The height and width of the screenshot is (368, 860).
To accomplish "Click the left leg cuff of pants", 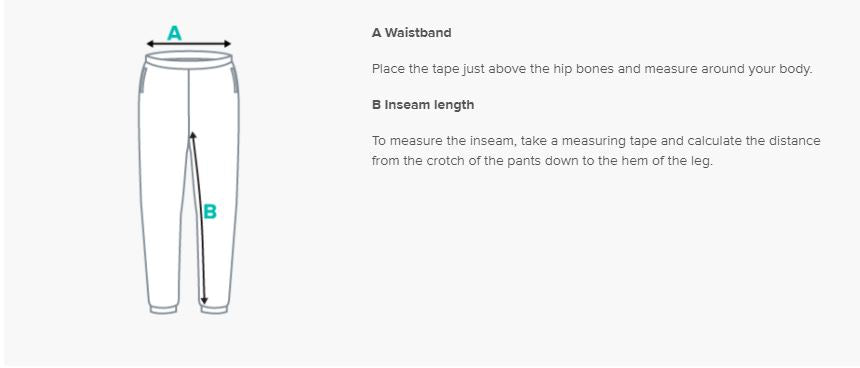I will [163, 309].
